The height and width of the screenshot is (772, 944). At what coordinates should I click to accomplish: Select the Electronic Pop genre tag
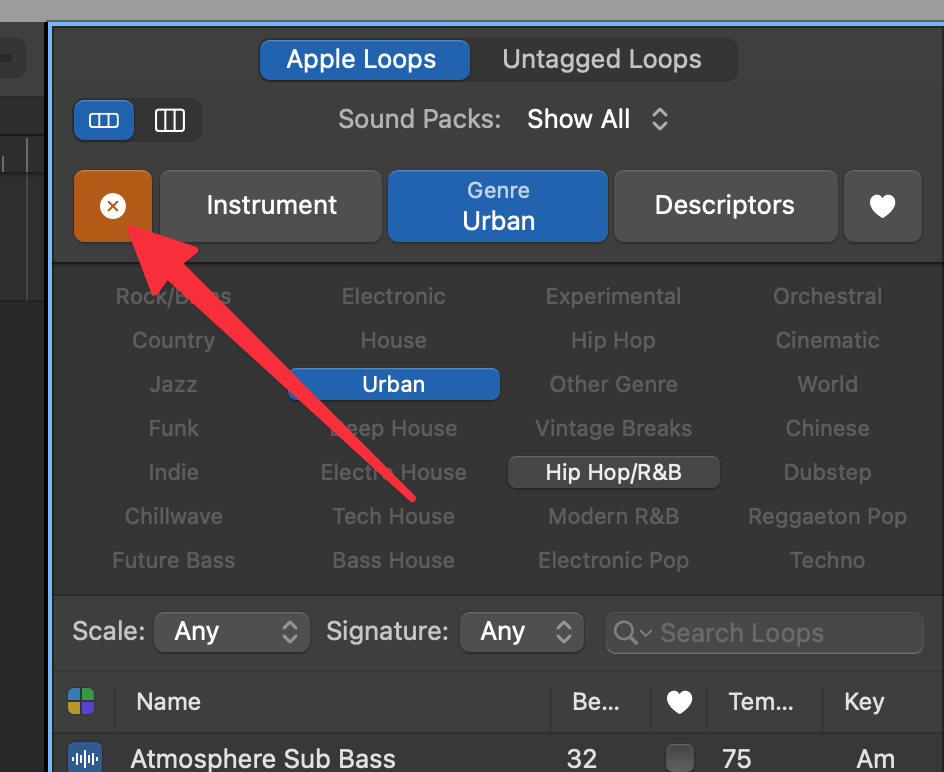click(x=613, y=560)
